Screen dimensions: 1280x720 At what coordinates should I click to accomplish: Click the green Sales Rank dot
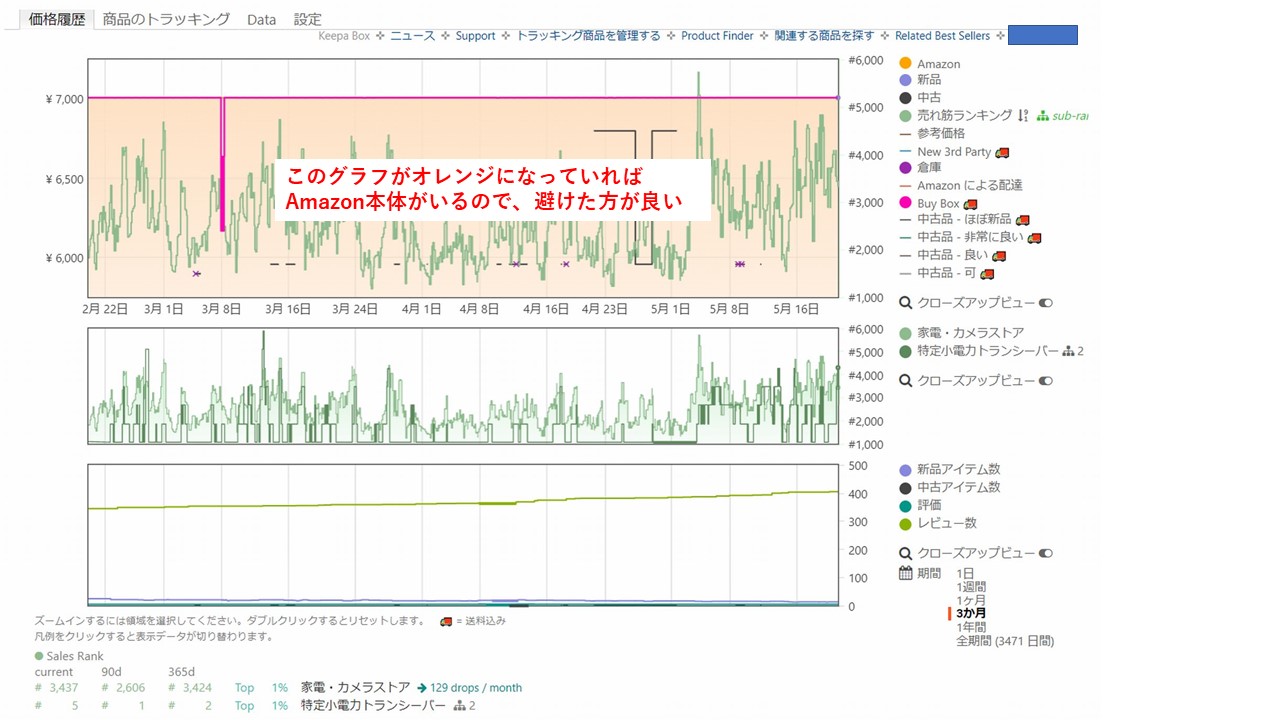(39, 656)
